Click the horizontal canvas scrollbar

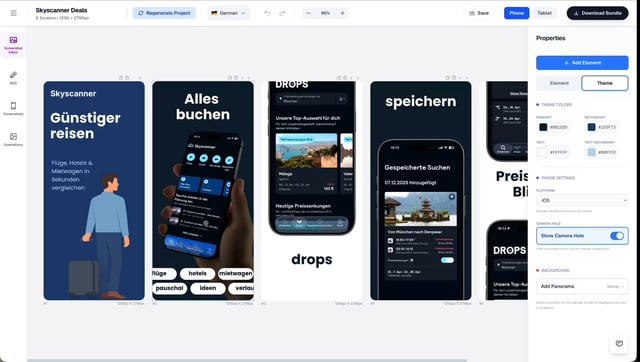247,360
